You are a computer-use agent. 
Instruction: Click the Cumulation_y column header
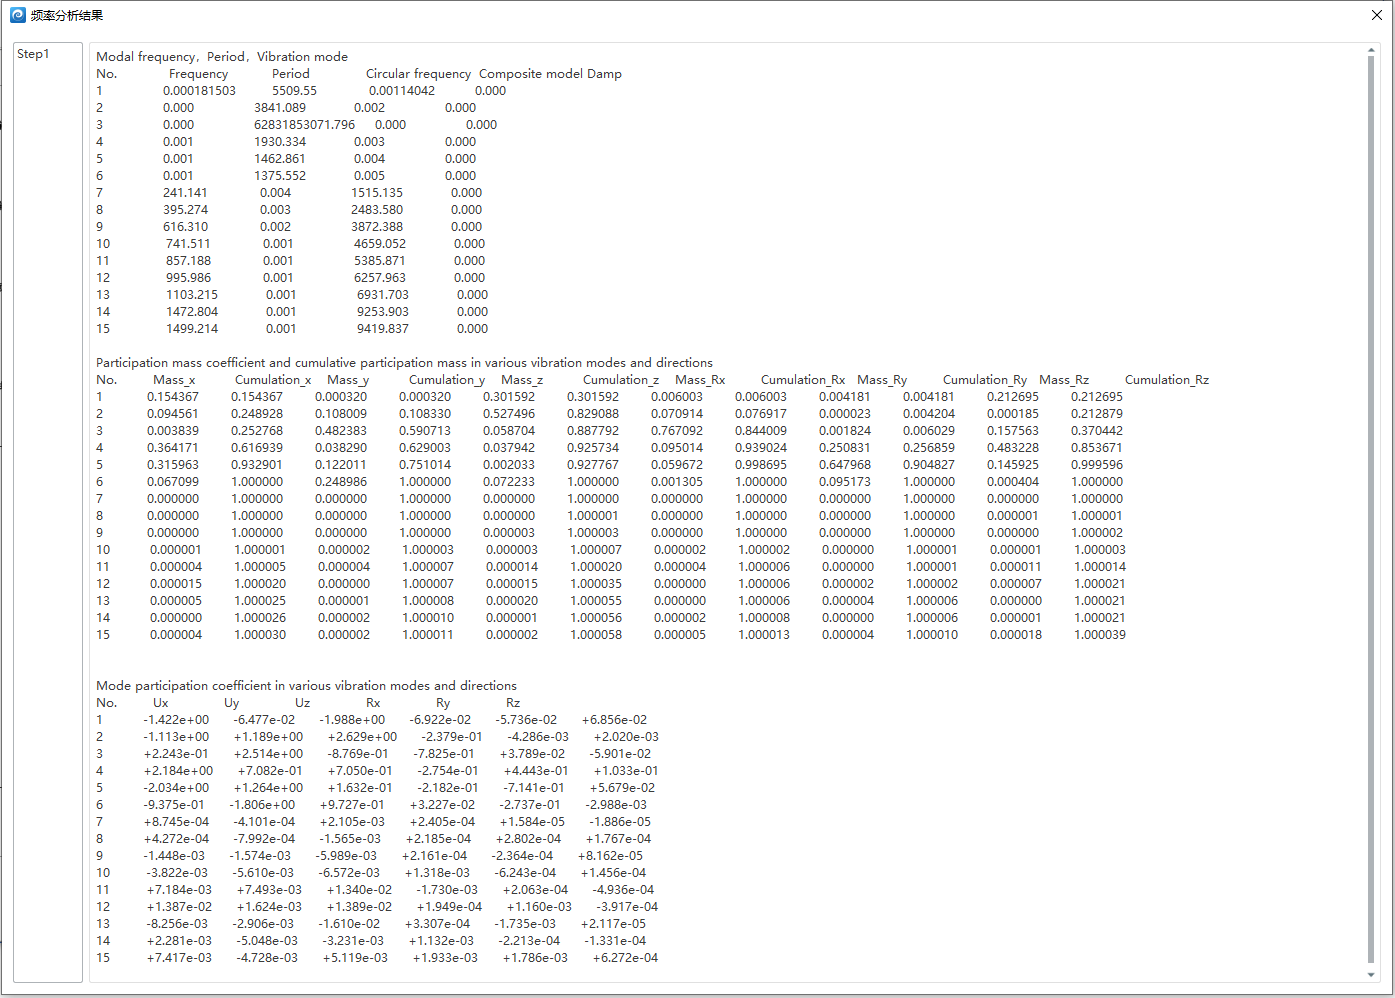[447, 380]
